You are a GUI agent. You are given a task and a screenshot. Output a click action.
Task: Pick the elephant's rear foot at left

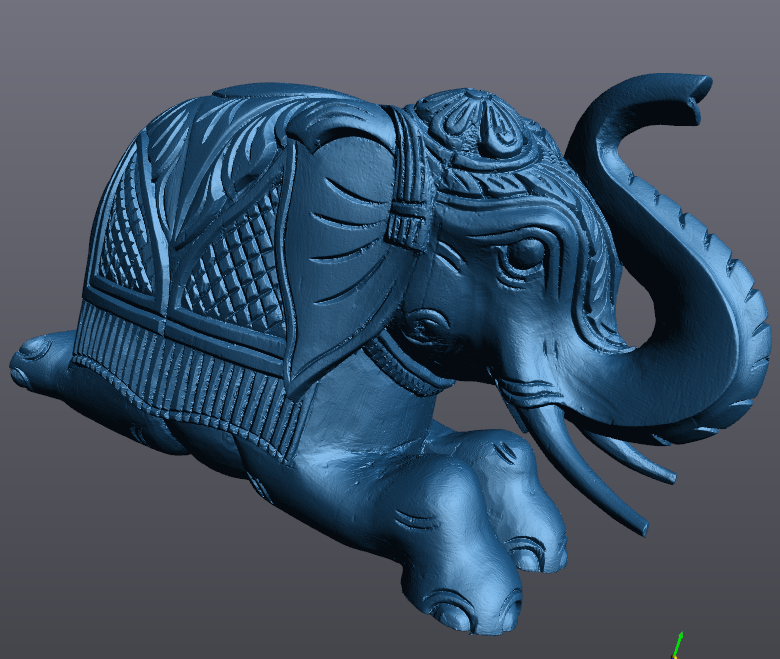pos(35,360)
